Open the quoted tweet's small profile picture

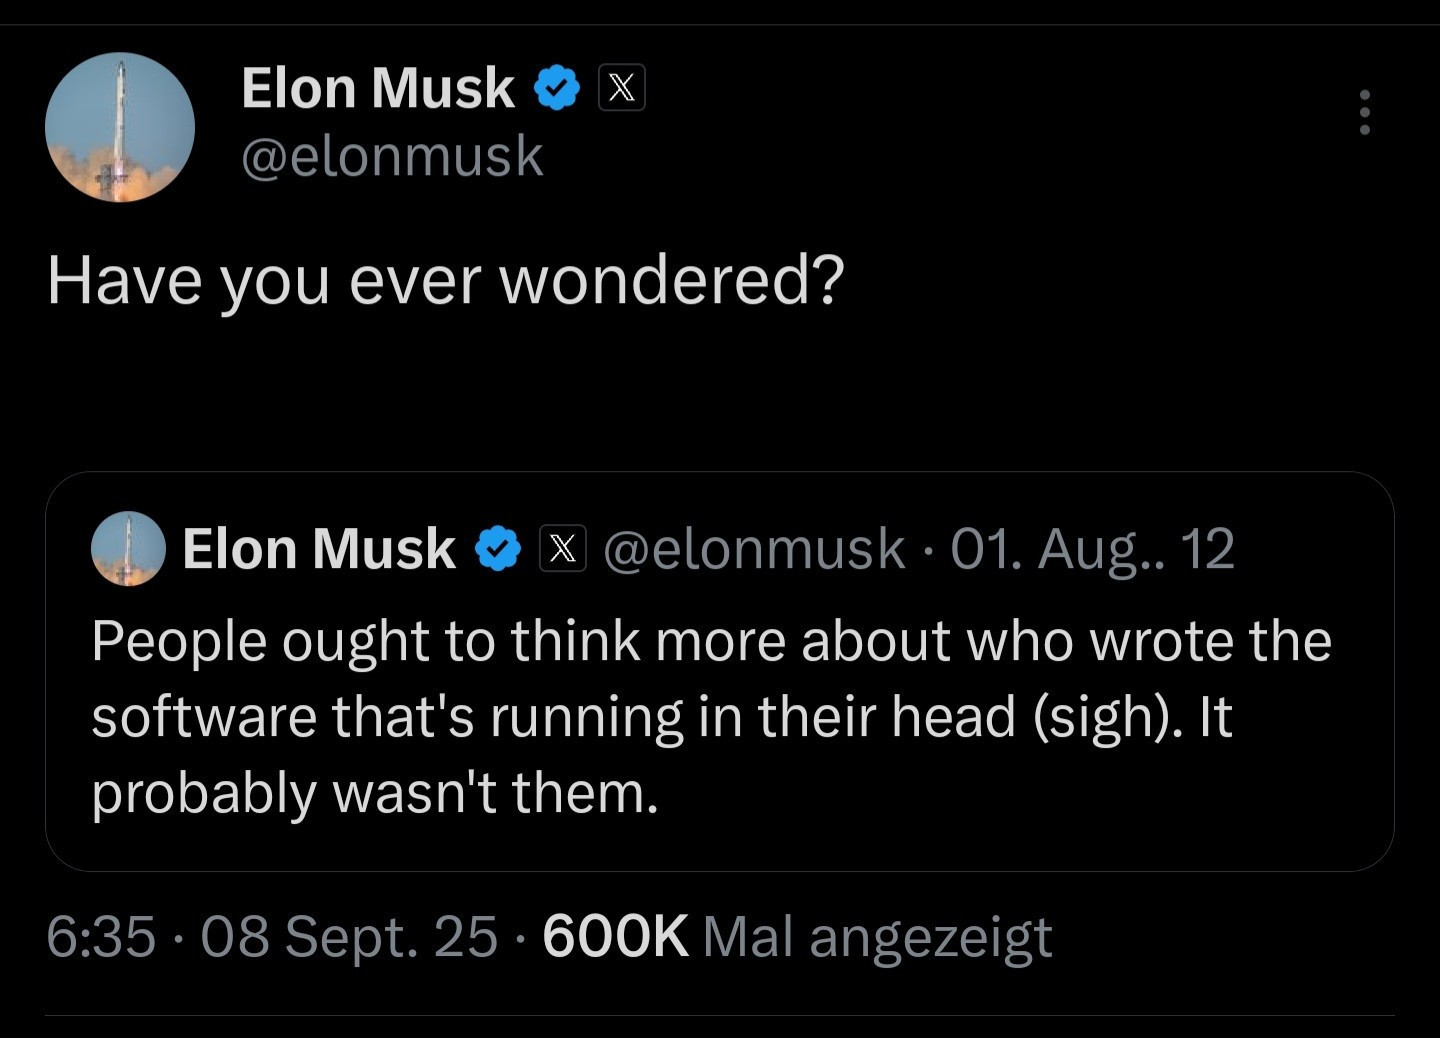pos(128,548)
